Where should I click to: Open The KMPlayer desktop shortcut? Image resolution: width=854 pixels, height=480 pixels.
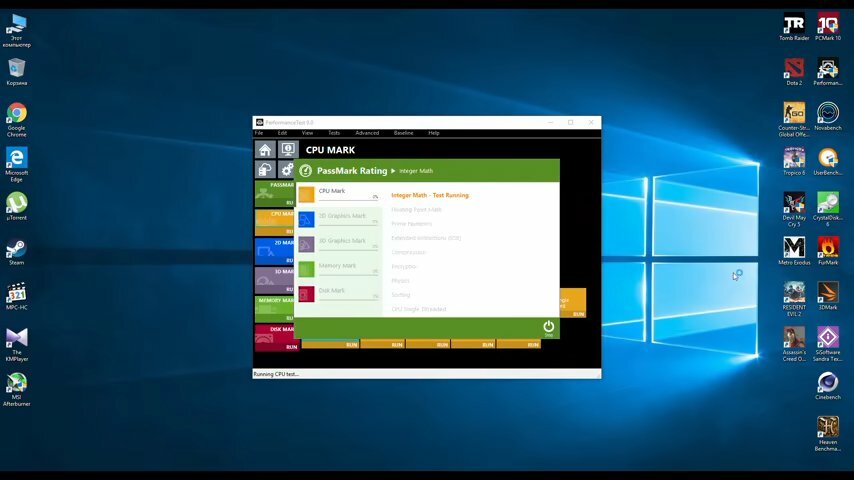point(17,344)
